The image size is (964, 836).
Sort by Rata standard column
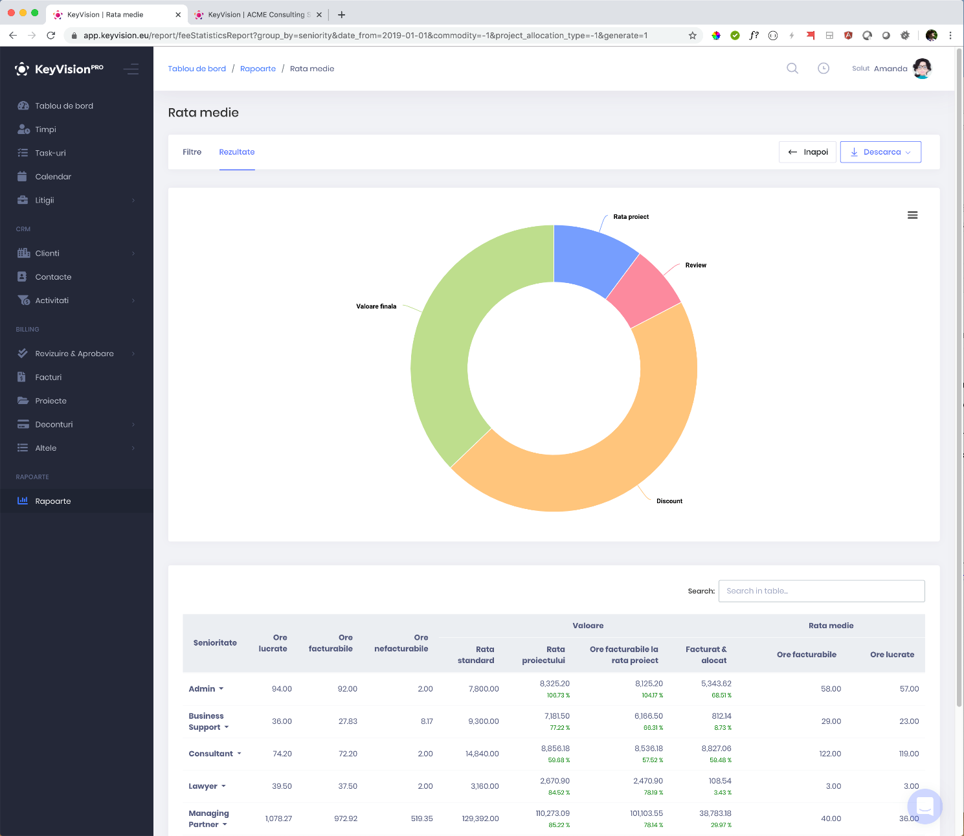coord(476,655)
